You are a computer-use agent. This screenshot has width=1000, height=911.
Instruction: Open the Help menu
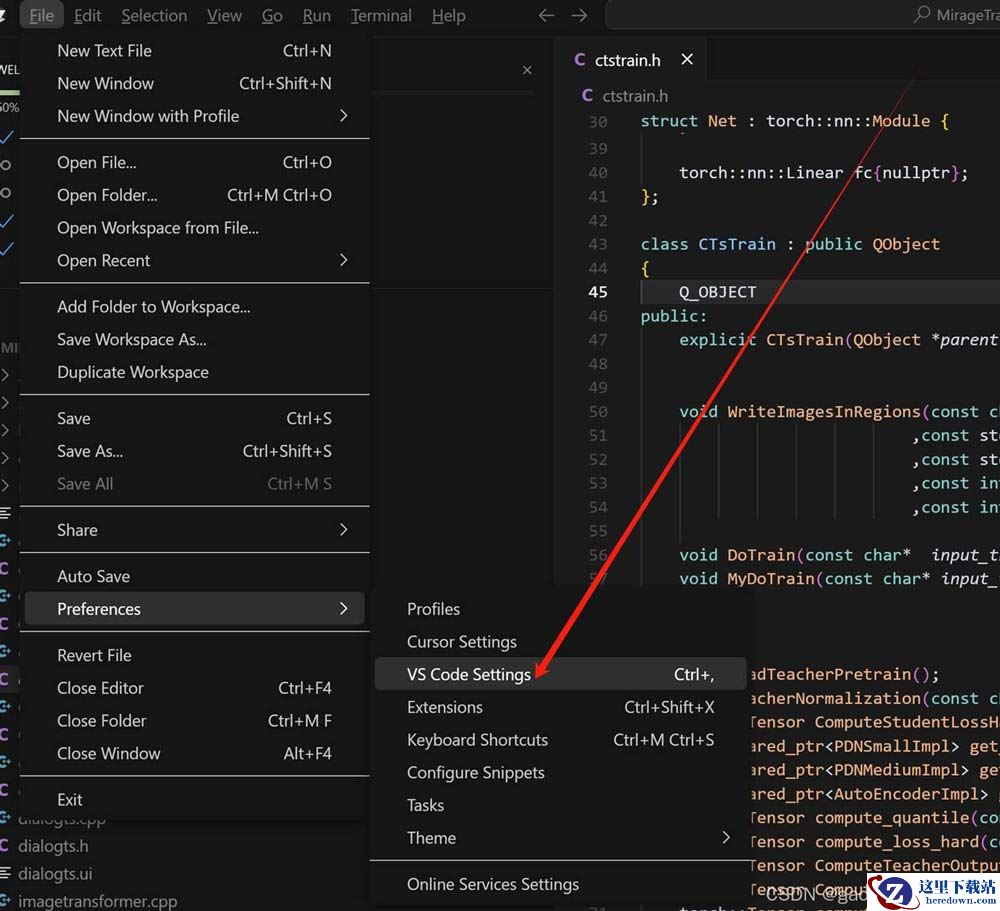pos(448,15)
